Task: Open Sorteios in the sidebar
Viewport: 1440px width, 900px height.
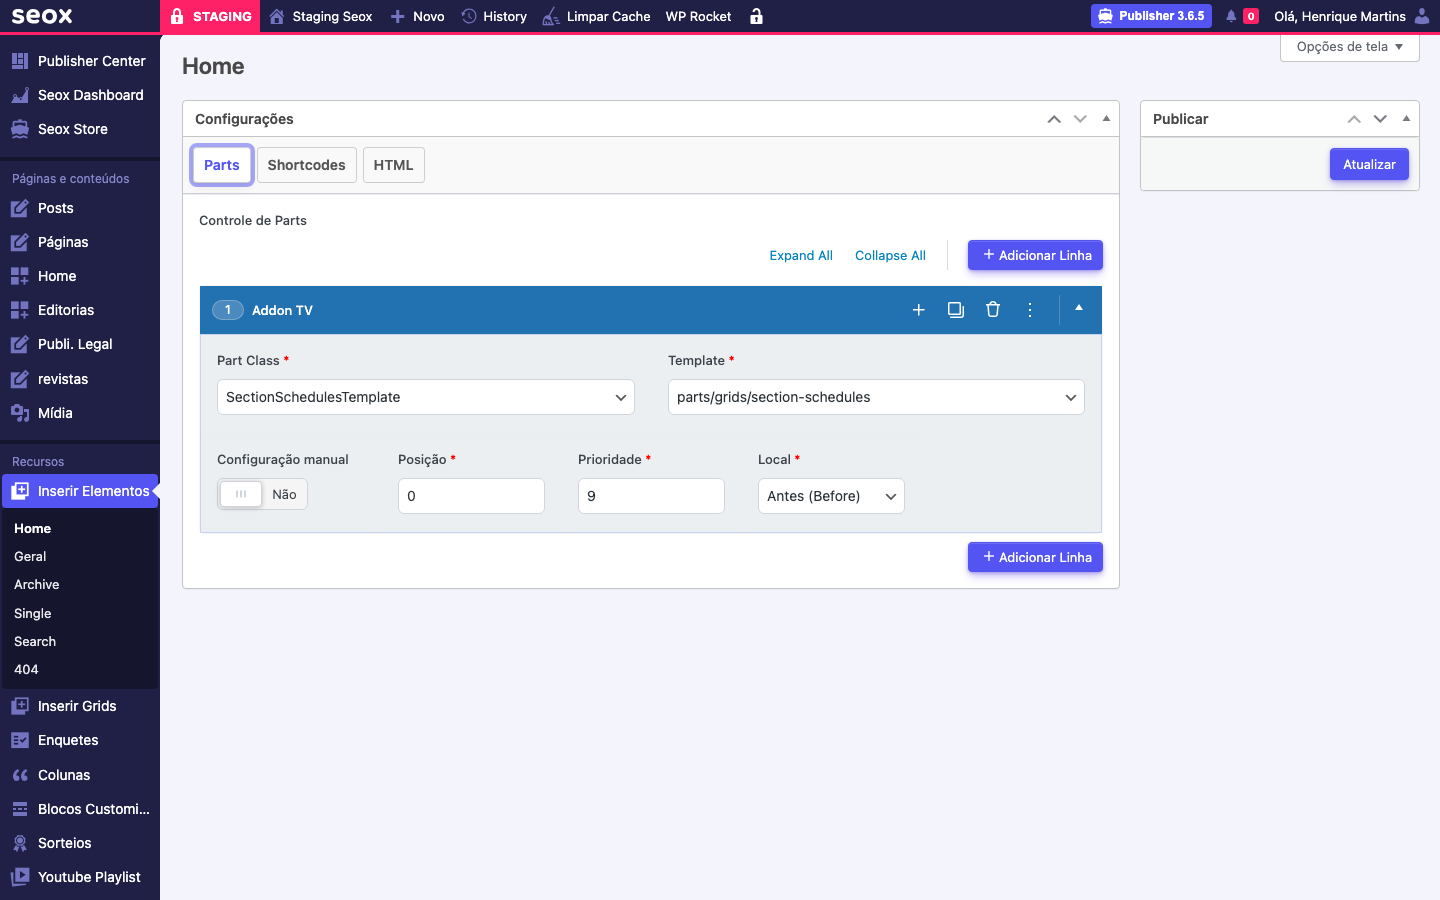Action: 80,843
